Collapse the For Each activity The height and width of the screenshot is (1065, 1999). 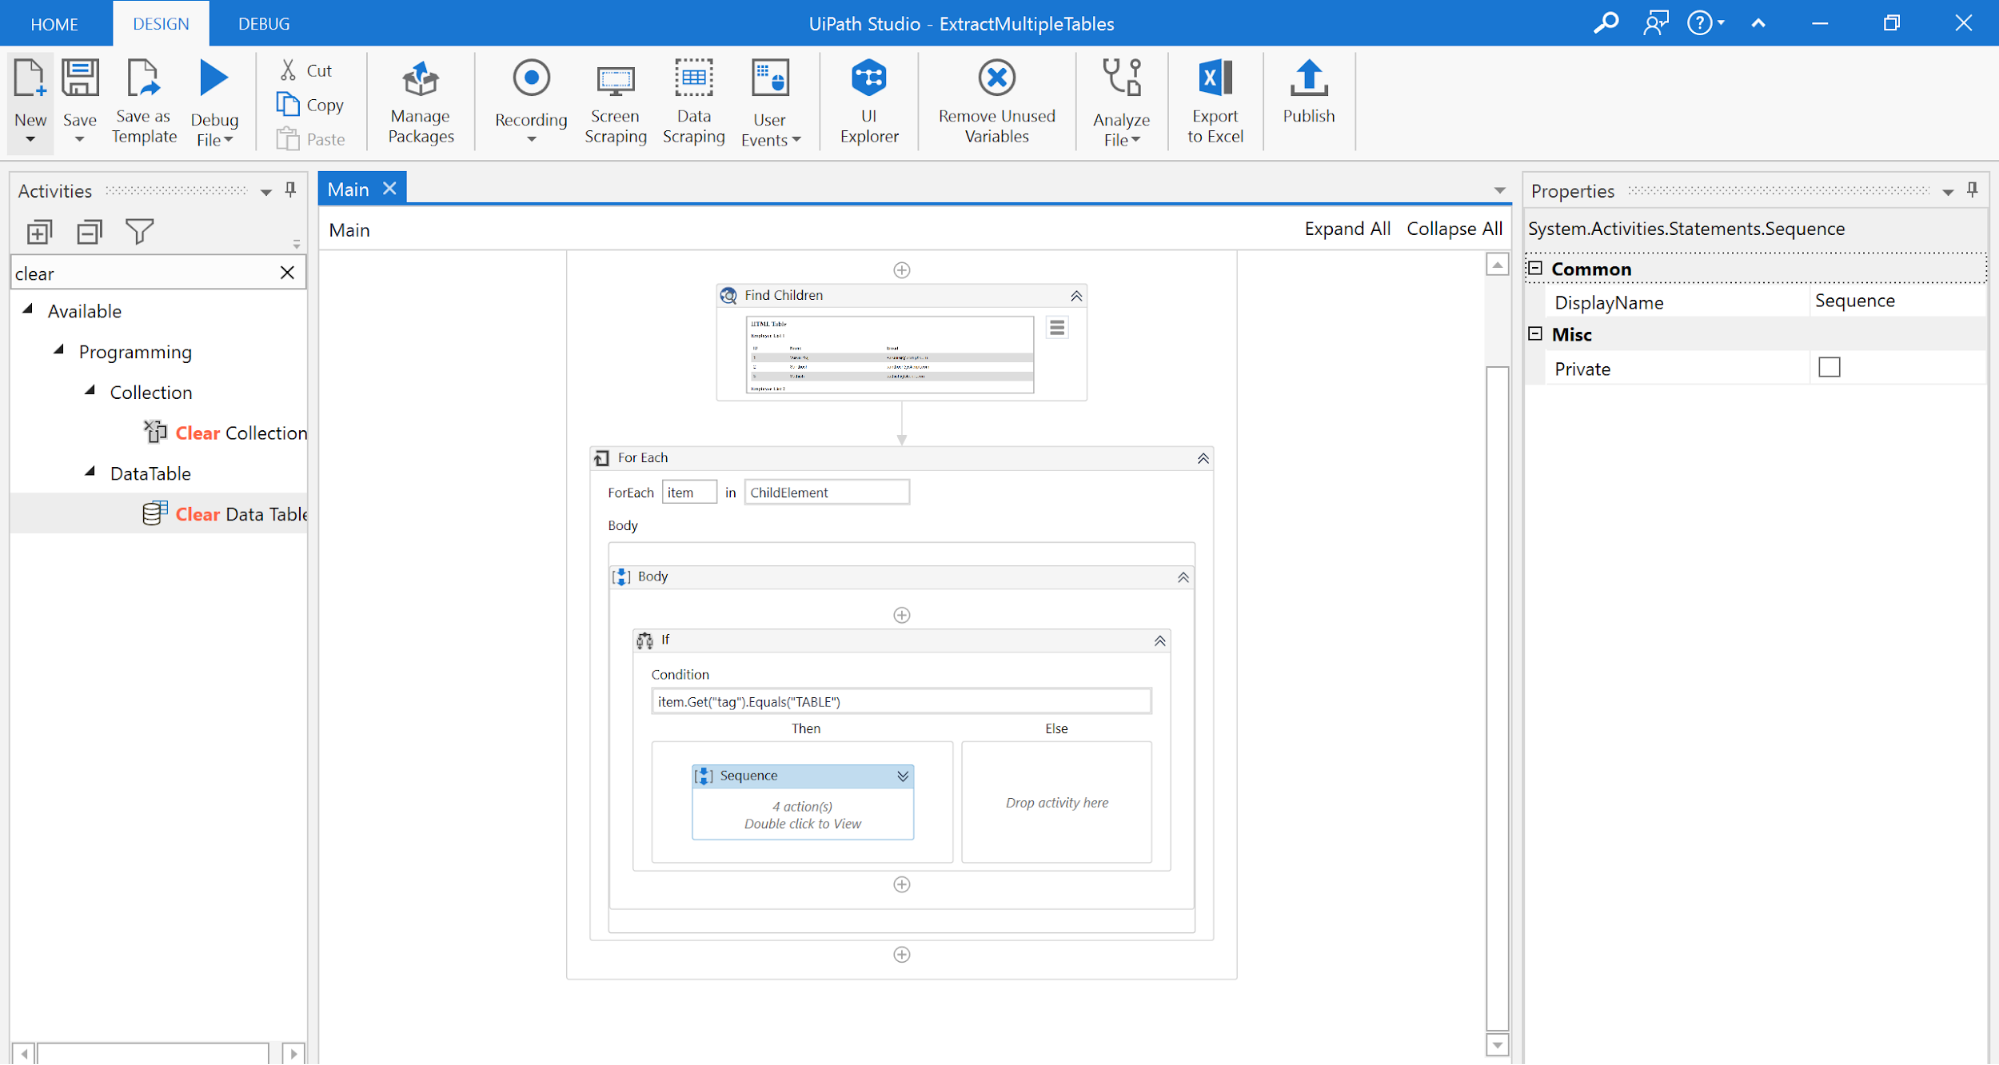point(1202,458)
